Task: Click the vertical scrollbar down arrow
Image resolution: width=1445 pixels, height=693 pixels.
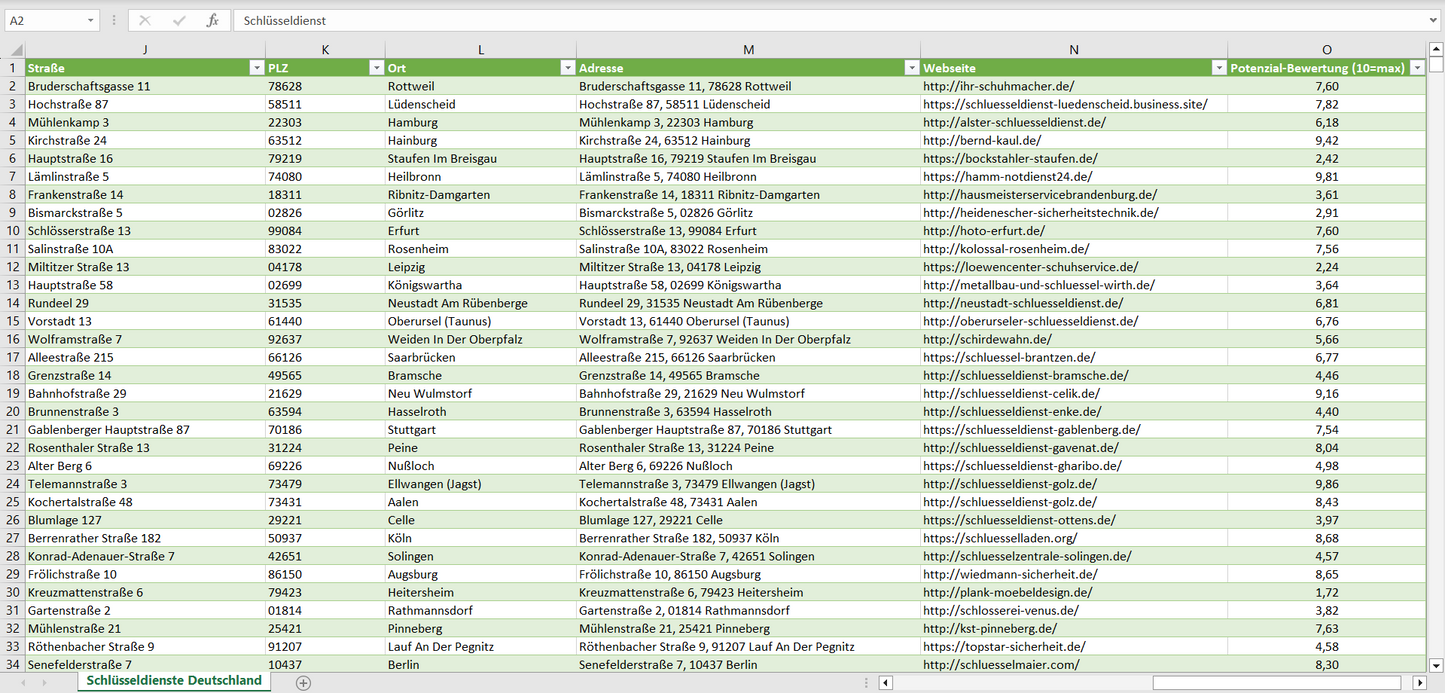Action: (x=1436, y=665)
